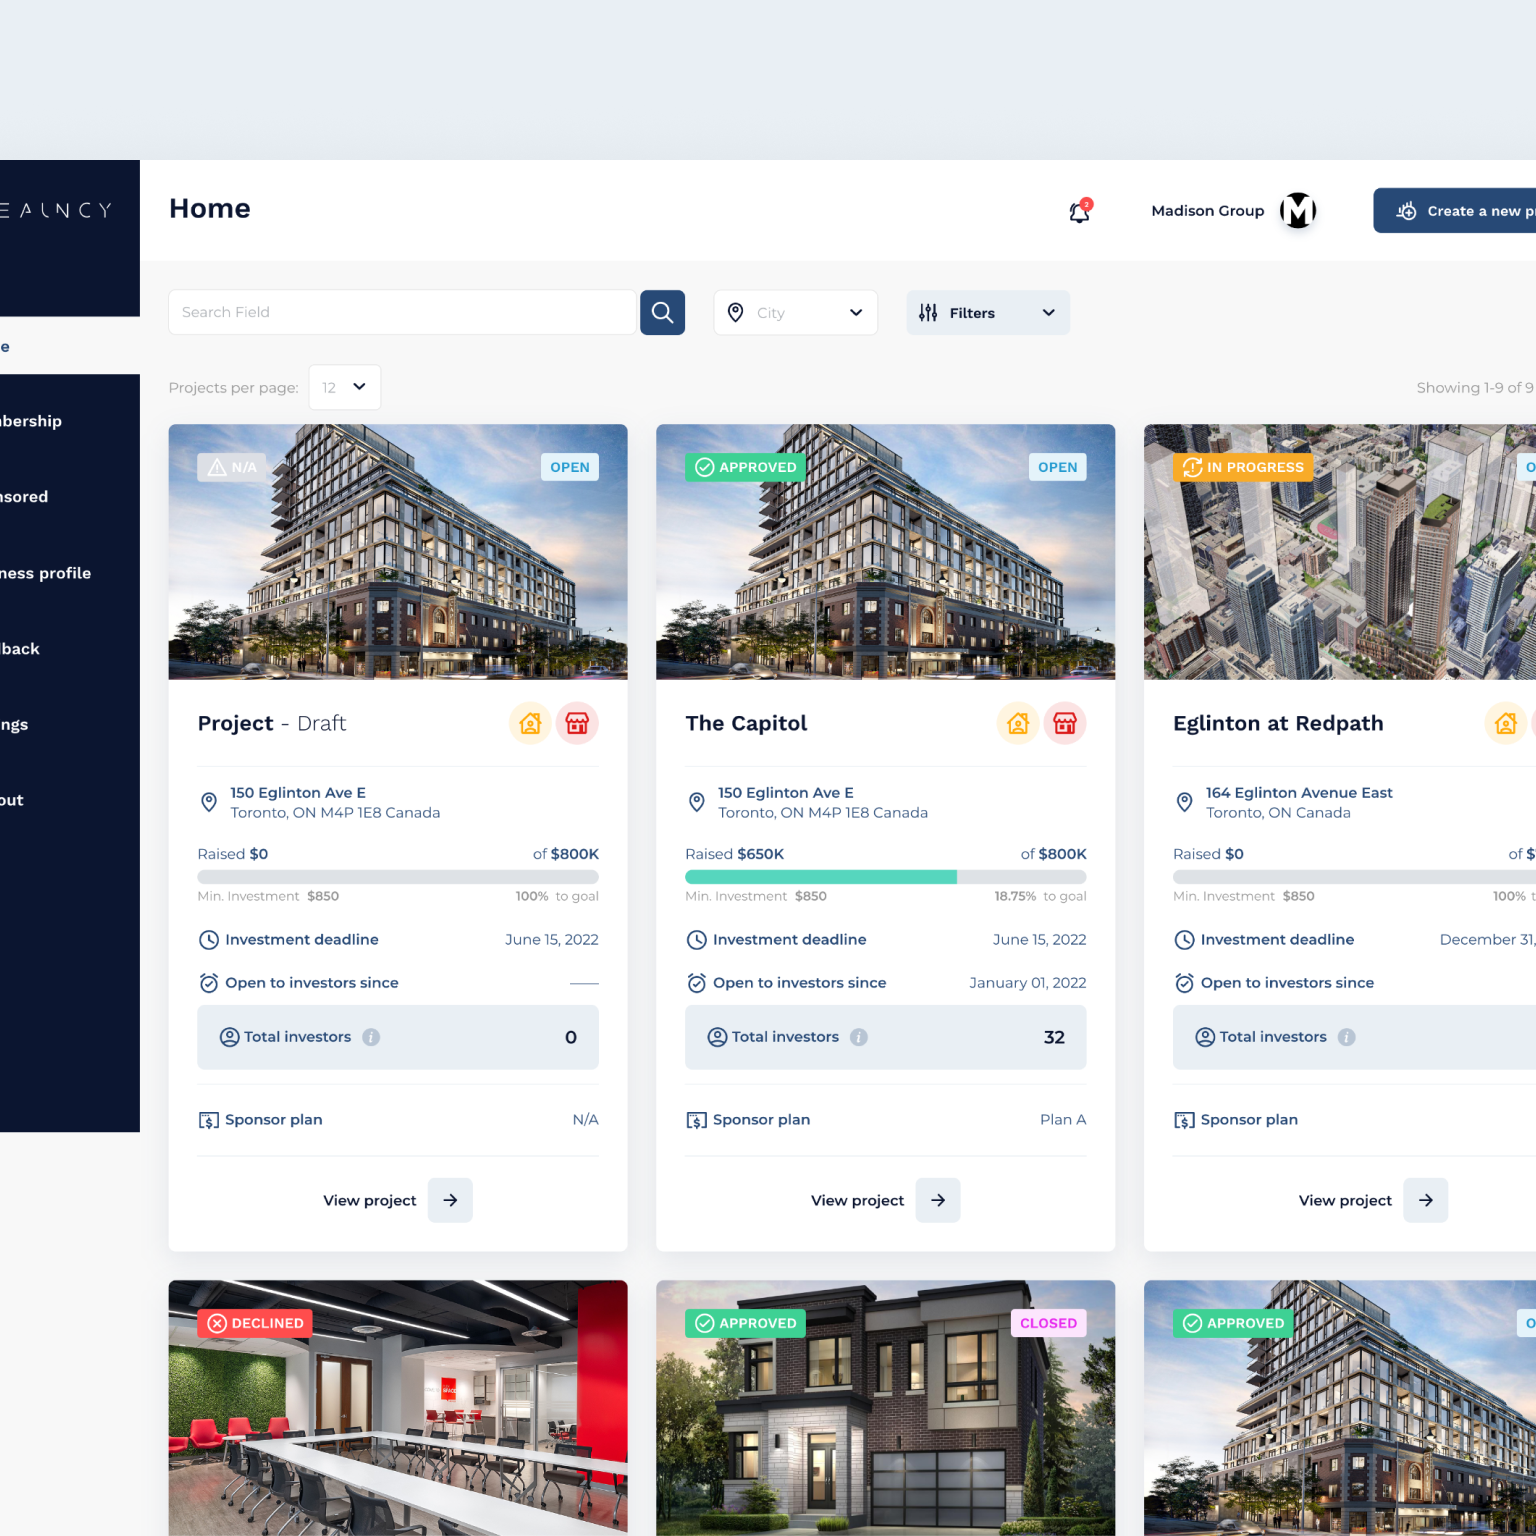1536x1536 pixels.
Task: Open the Madison Group profile avatar
Action: [x=1298, y=210]
